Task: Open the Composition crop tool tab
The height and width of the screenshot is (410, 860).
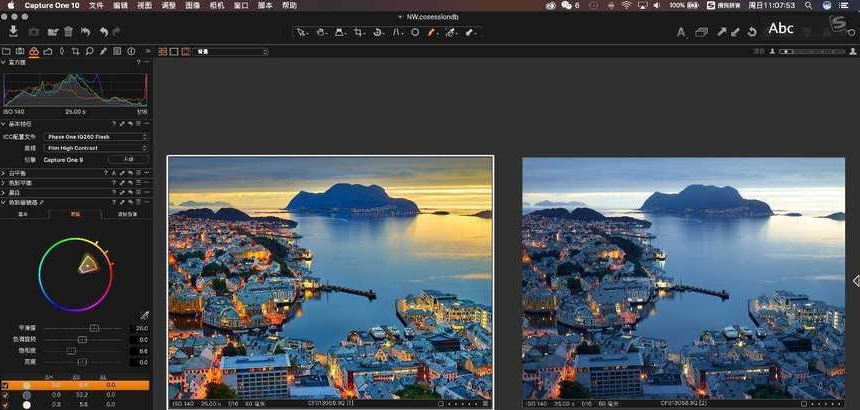Action: click(75, 52)
